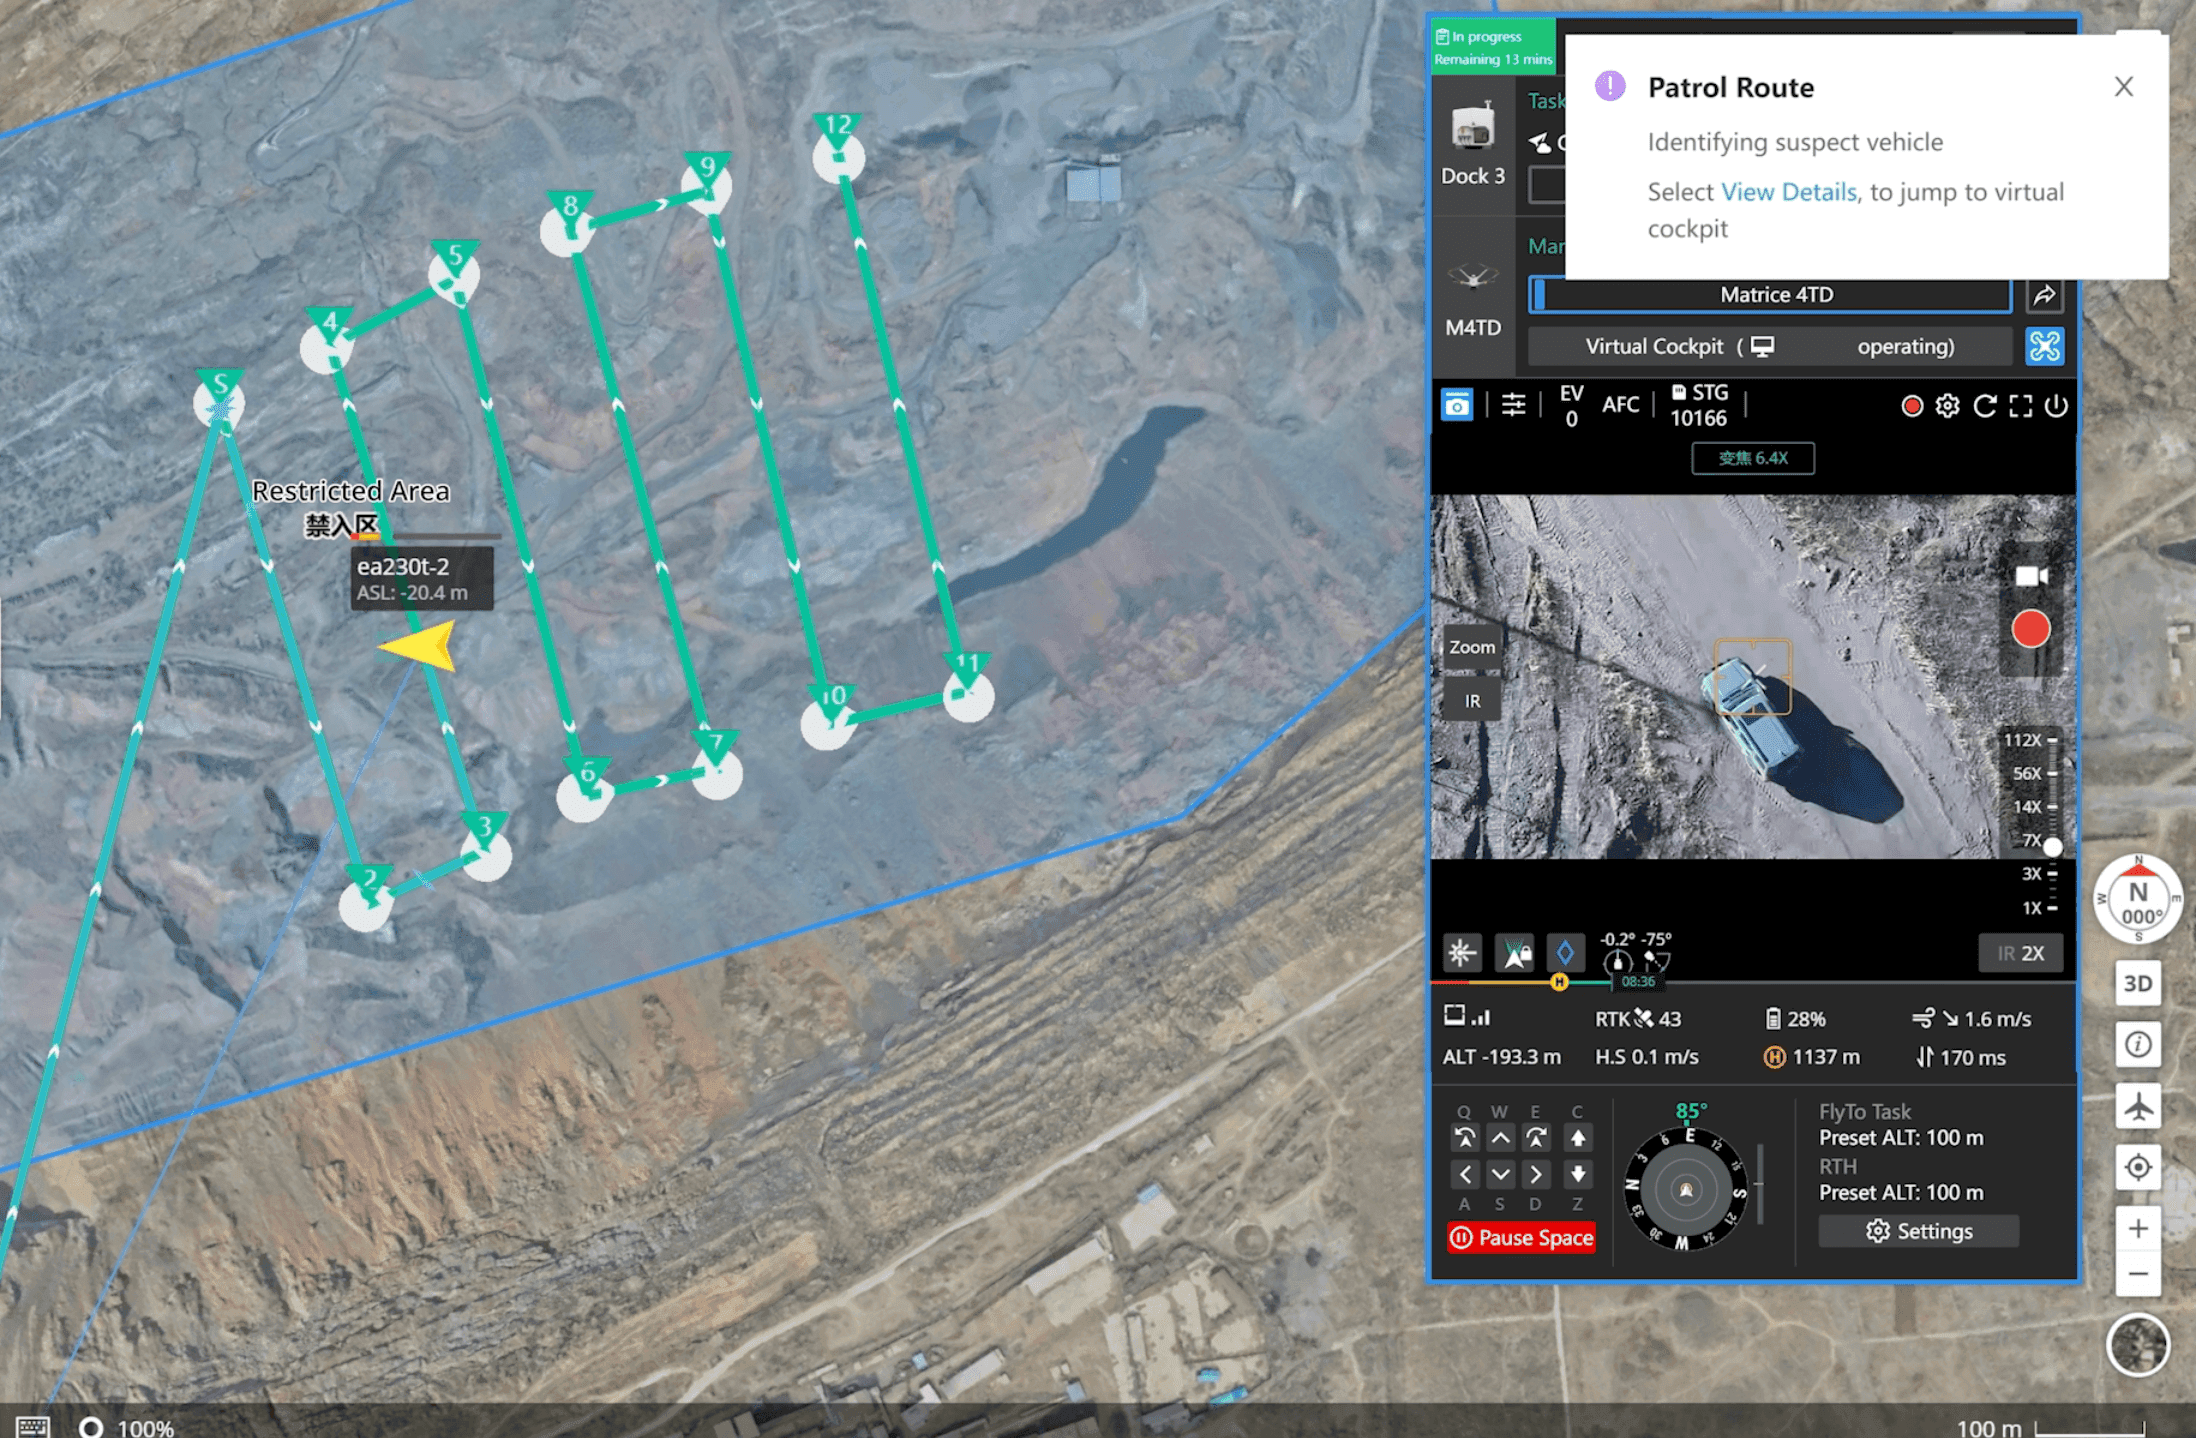
Task: Capture a photo with the camera icon
Action: tap(1457, 404)
